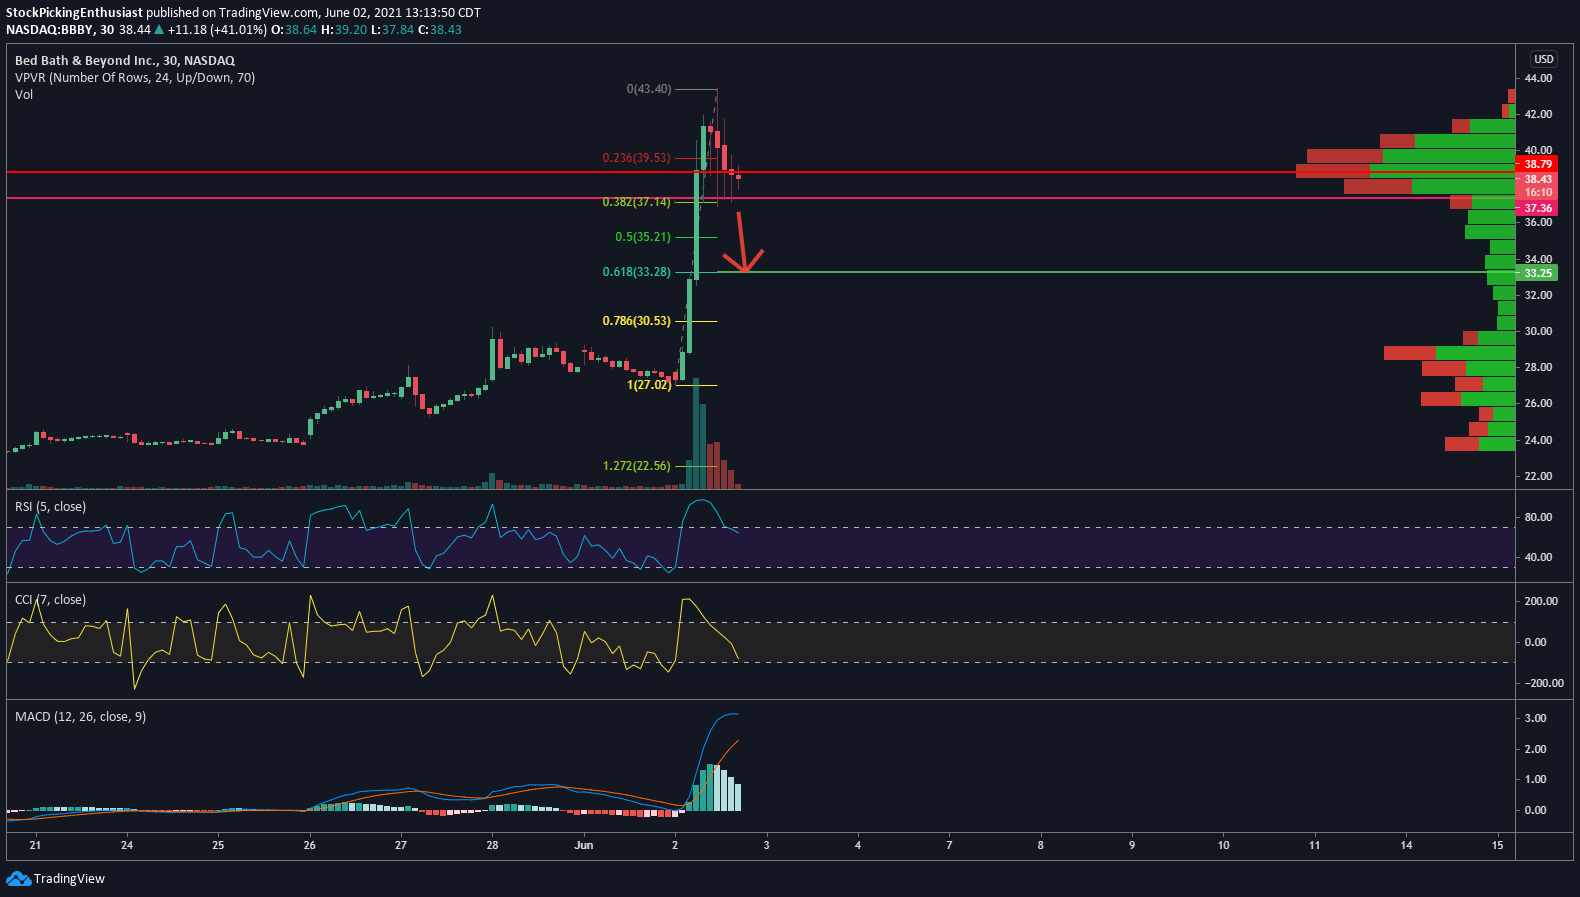Click date 10 on the time axis
The height and width of the screenshot is (897, 1580).
click(x=1223, y=845)
